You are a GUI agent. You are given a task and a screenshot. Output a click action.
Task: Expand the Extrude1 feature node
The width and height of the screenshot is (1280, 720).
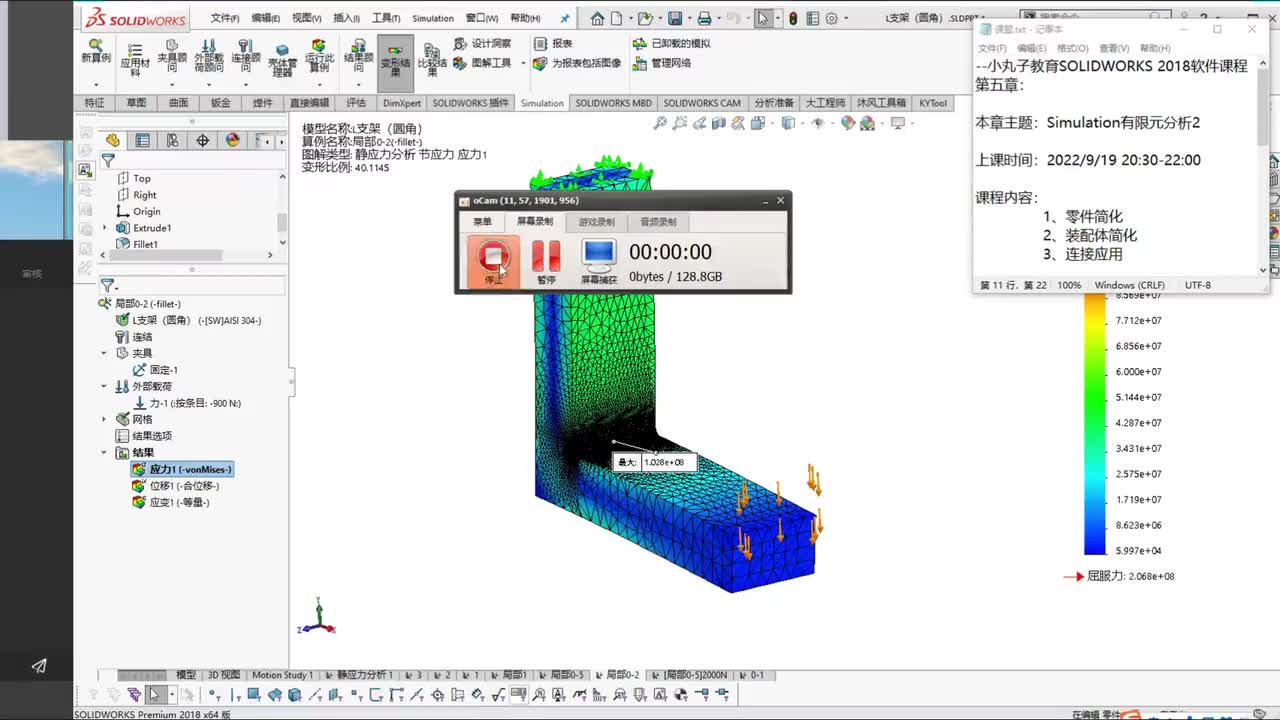(104, 228)
